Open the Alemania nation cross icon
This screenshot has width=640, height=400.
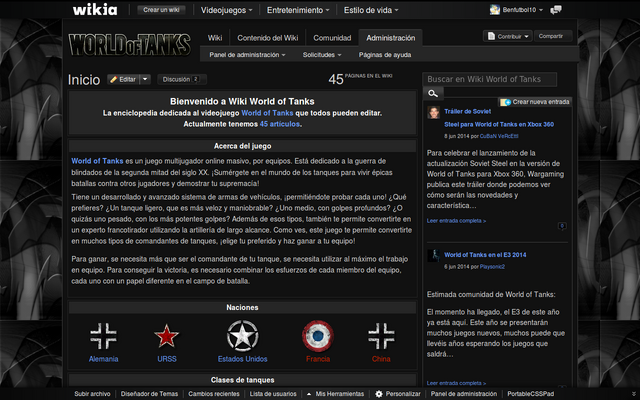tap(103, 336)
